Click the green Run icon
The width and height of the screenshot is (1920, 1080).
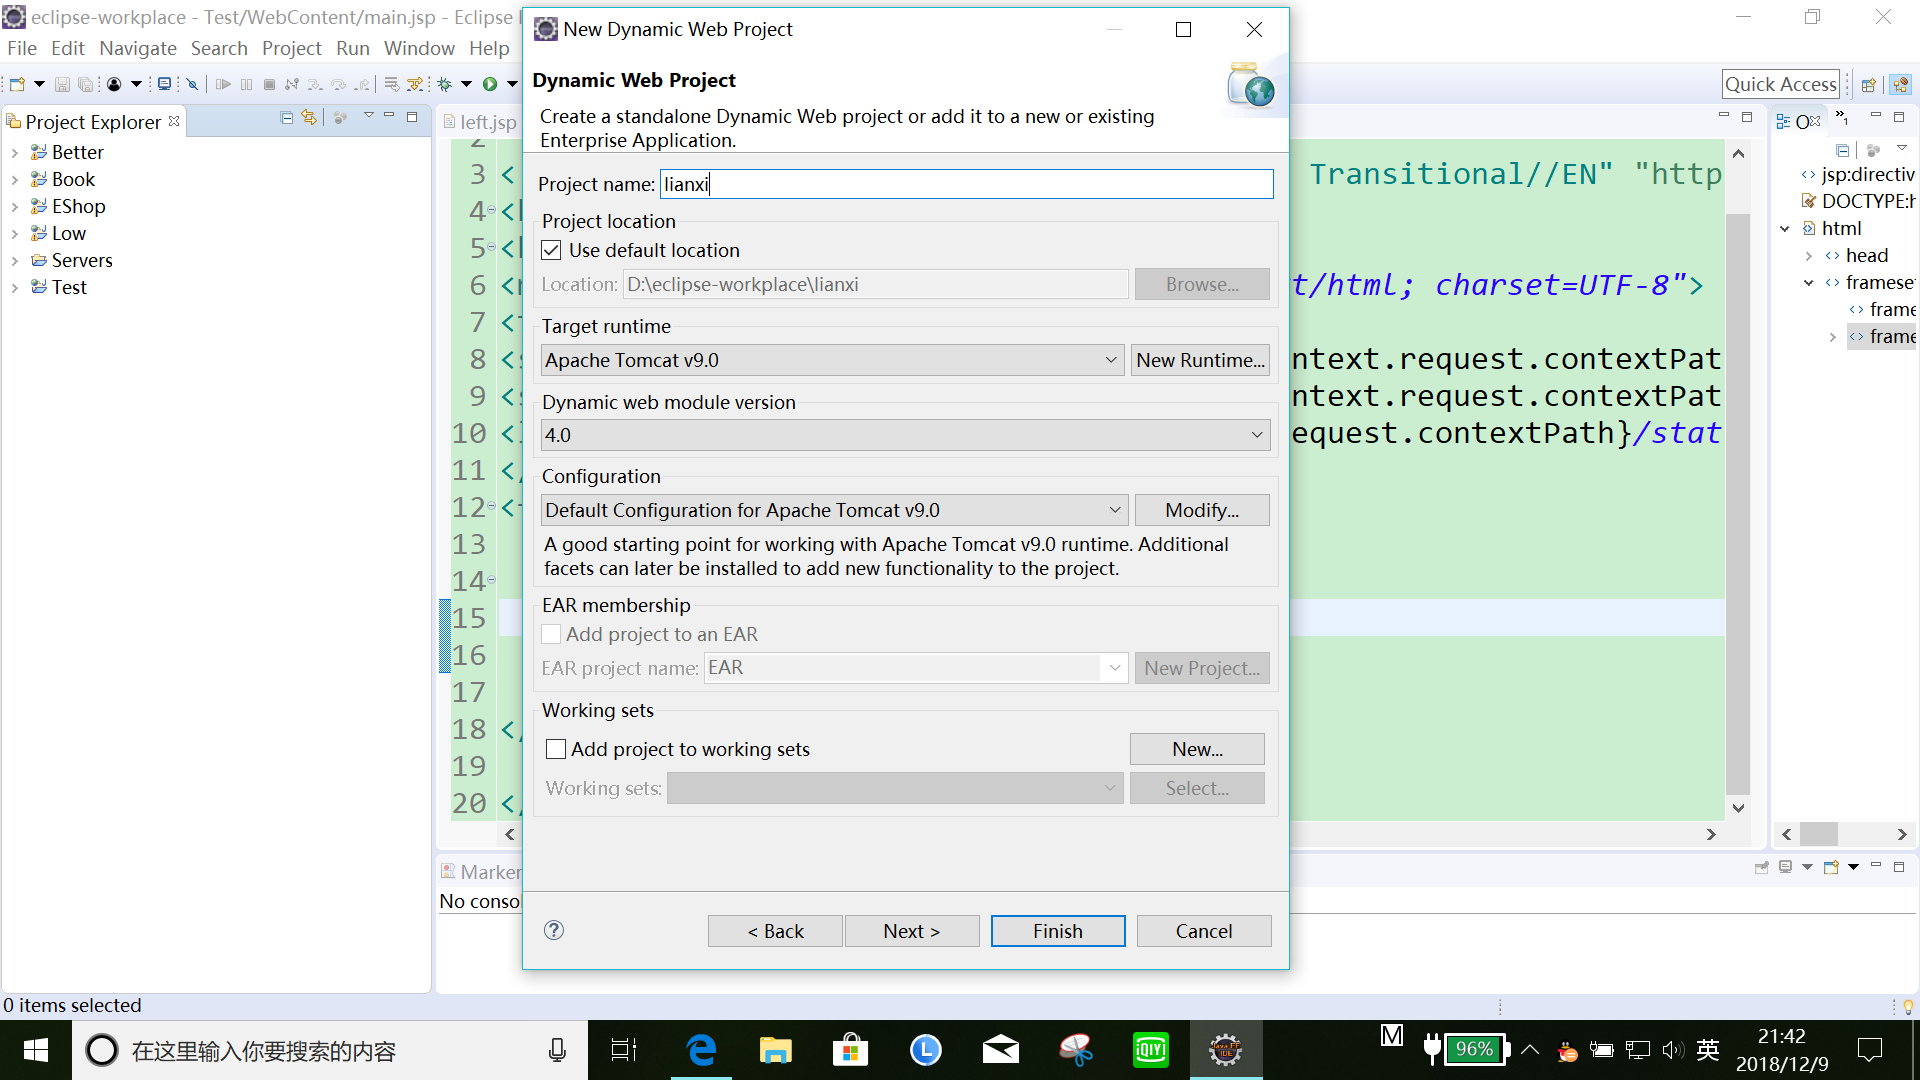pos(490,85)
